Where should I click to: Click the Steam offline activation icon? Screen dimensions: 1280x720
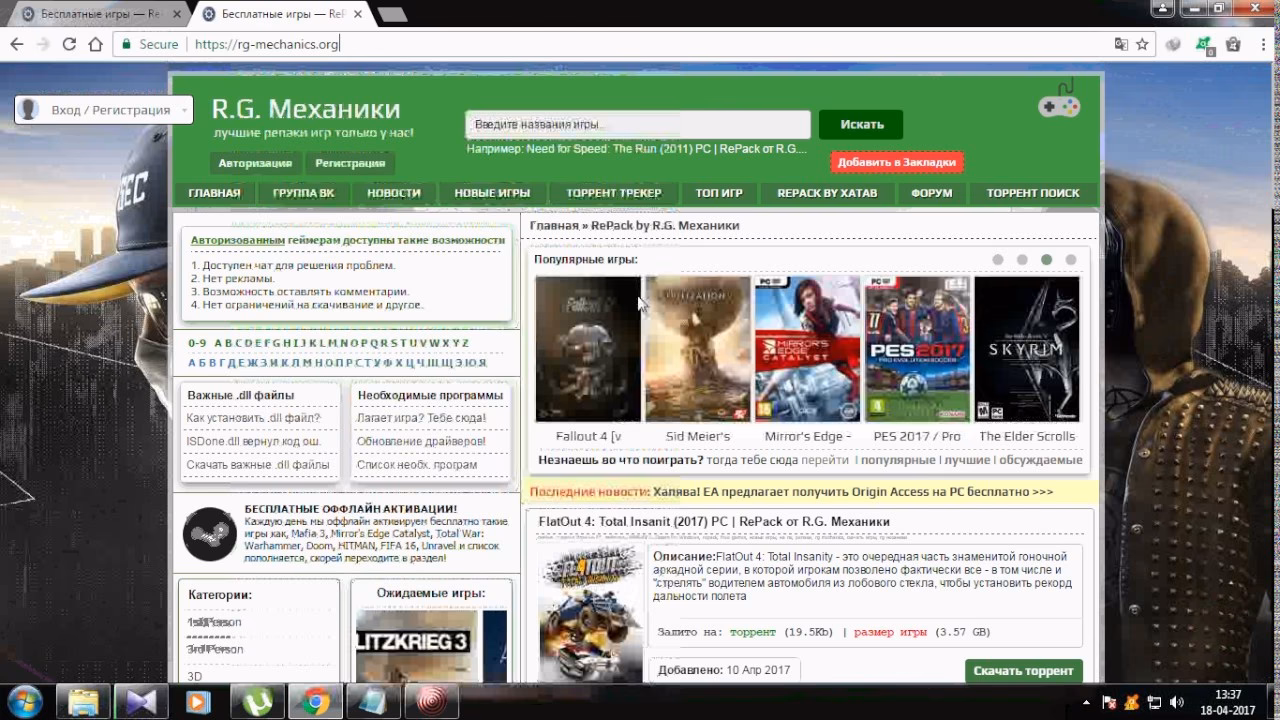[210, 534]
